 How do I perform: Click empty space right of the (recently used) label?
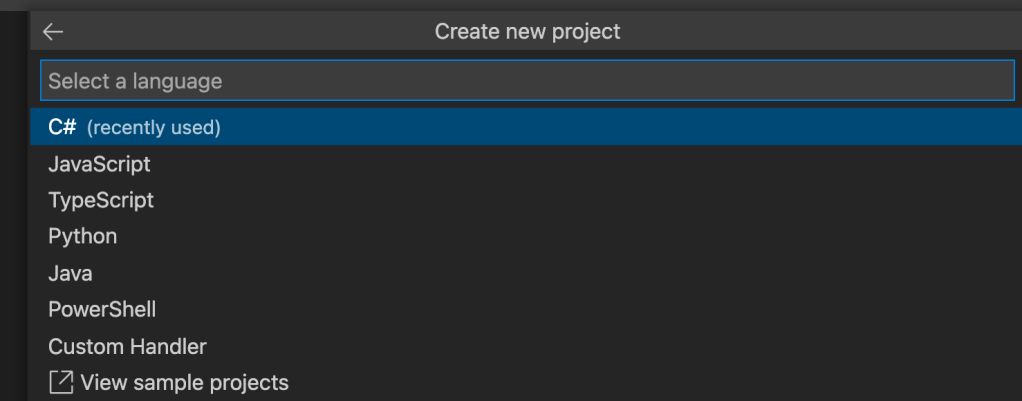(600, 128)
